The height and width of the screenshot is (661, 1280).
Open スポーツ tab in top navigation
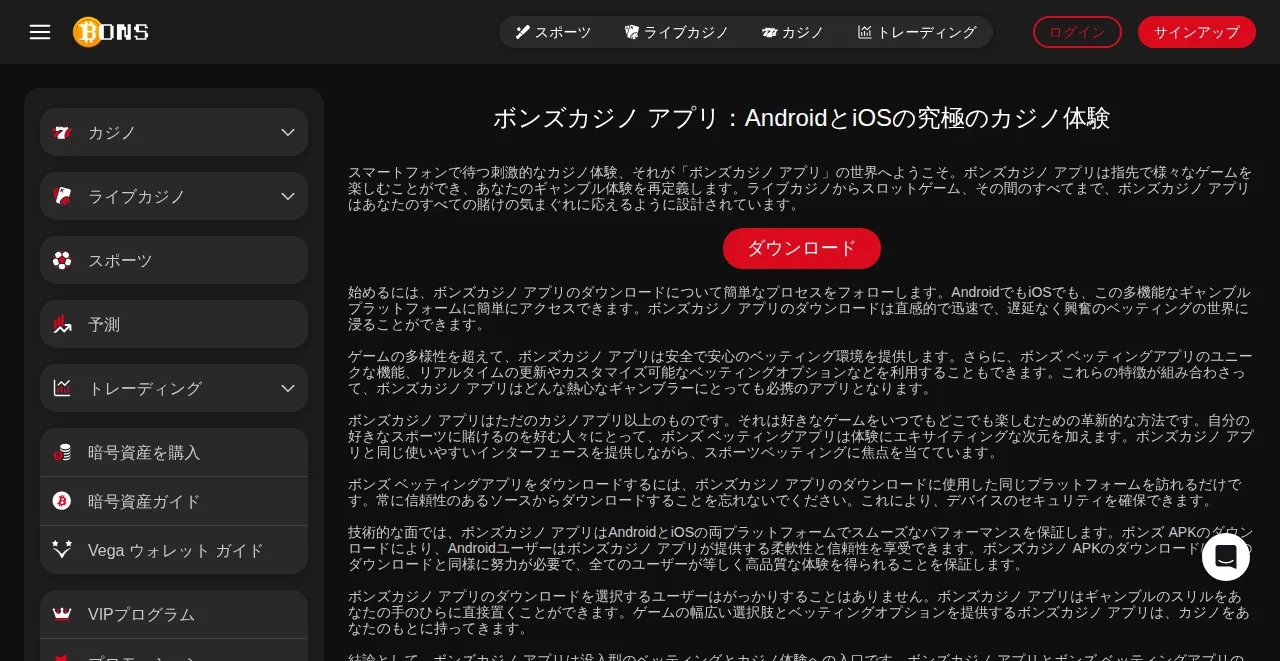553,32
